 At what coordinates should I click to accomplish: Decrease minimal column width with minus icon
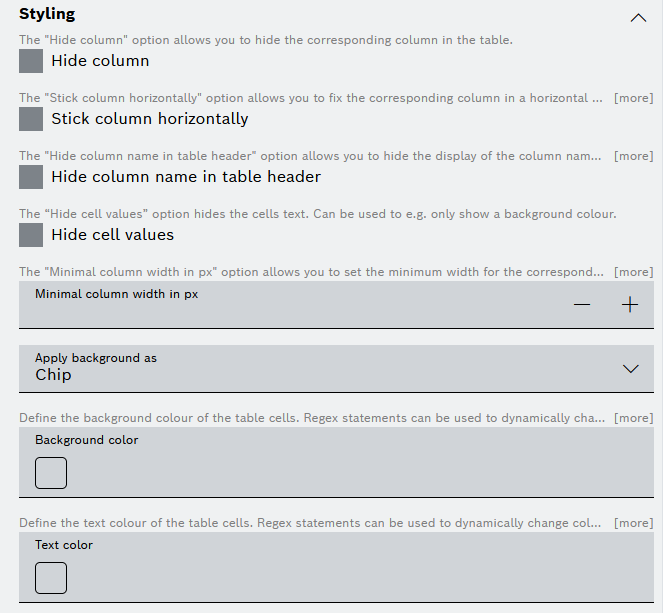tap(582, 305)
